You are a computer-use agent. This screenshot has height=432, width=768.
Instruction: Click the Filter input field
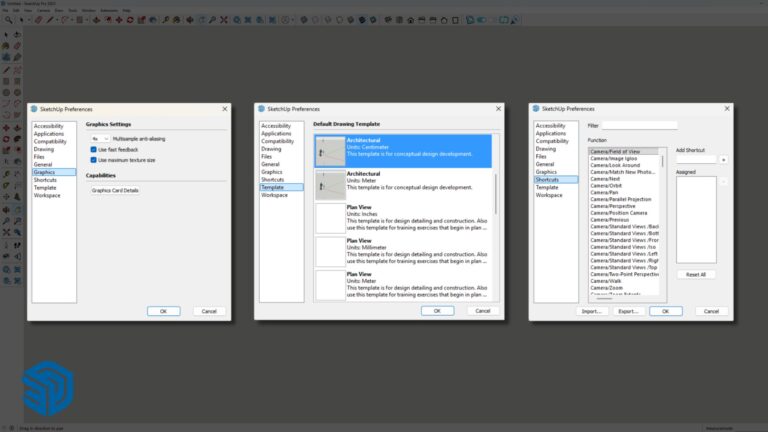point(640,125)
